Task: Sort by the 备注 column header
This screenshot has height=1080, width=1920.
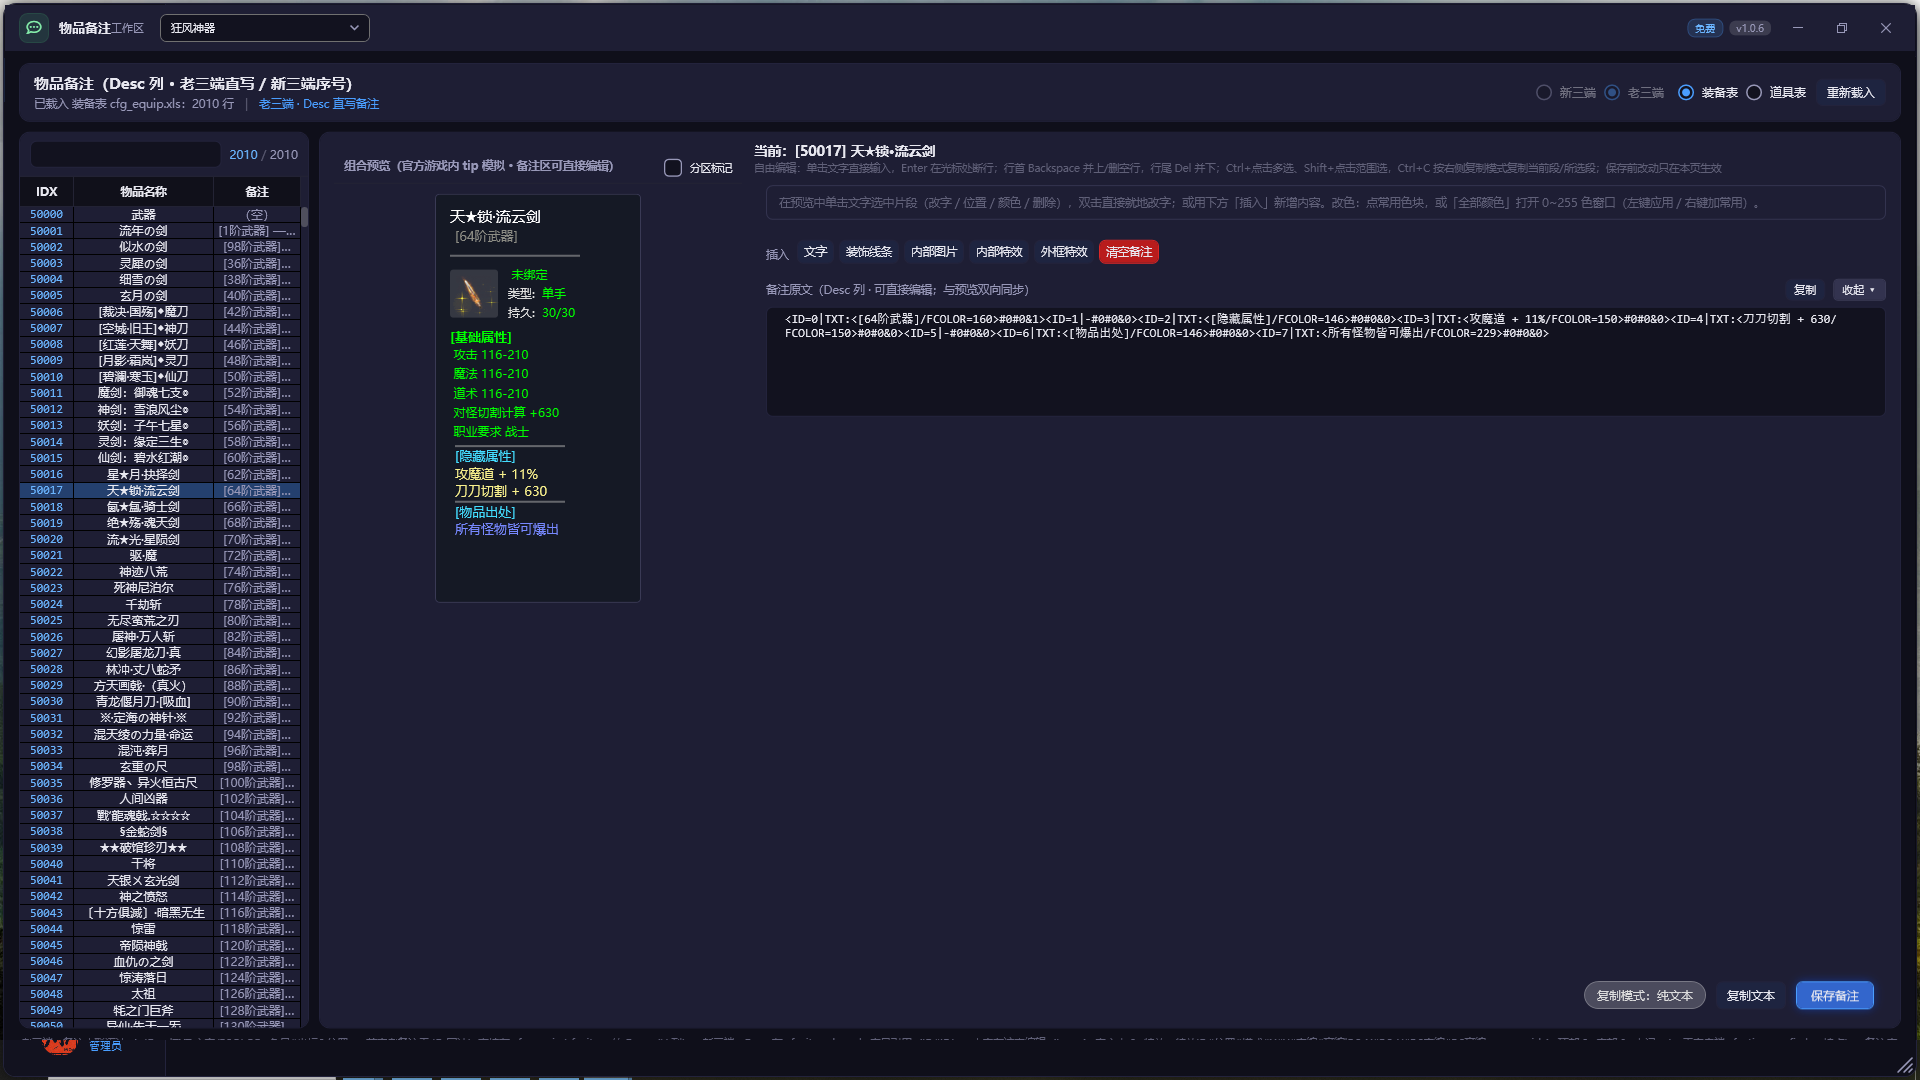Action: click(257, 191)
